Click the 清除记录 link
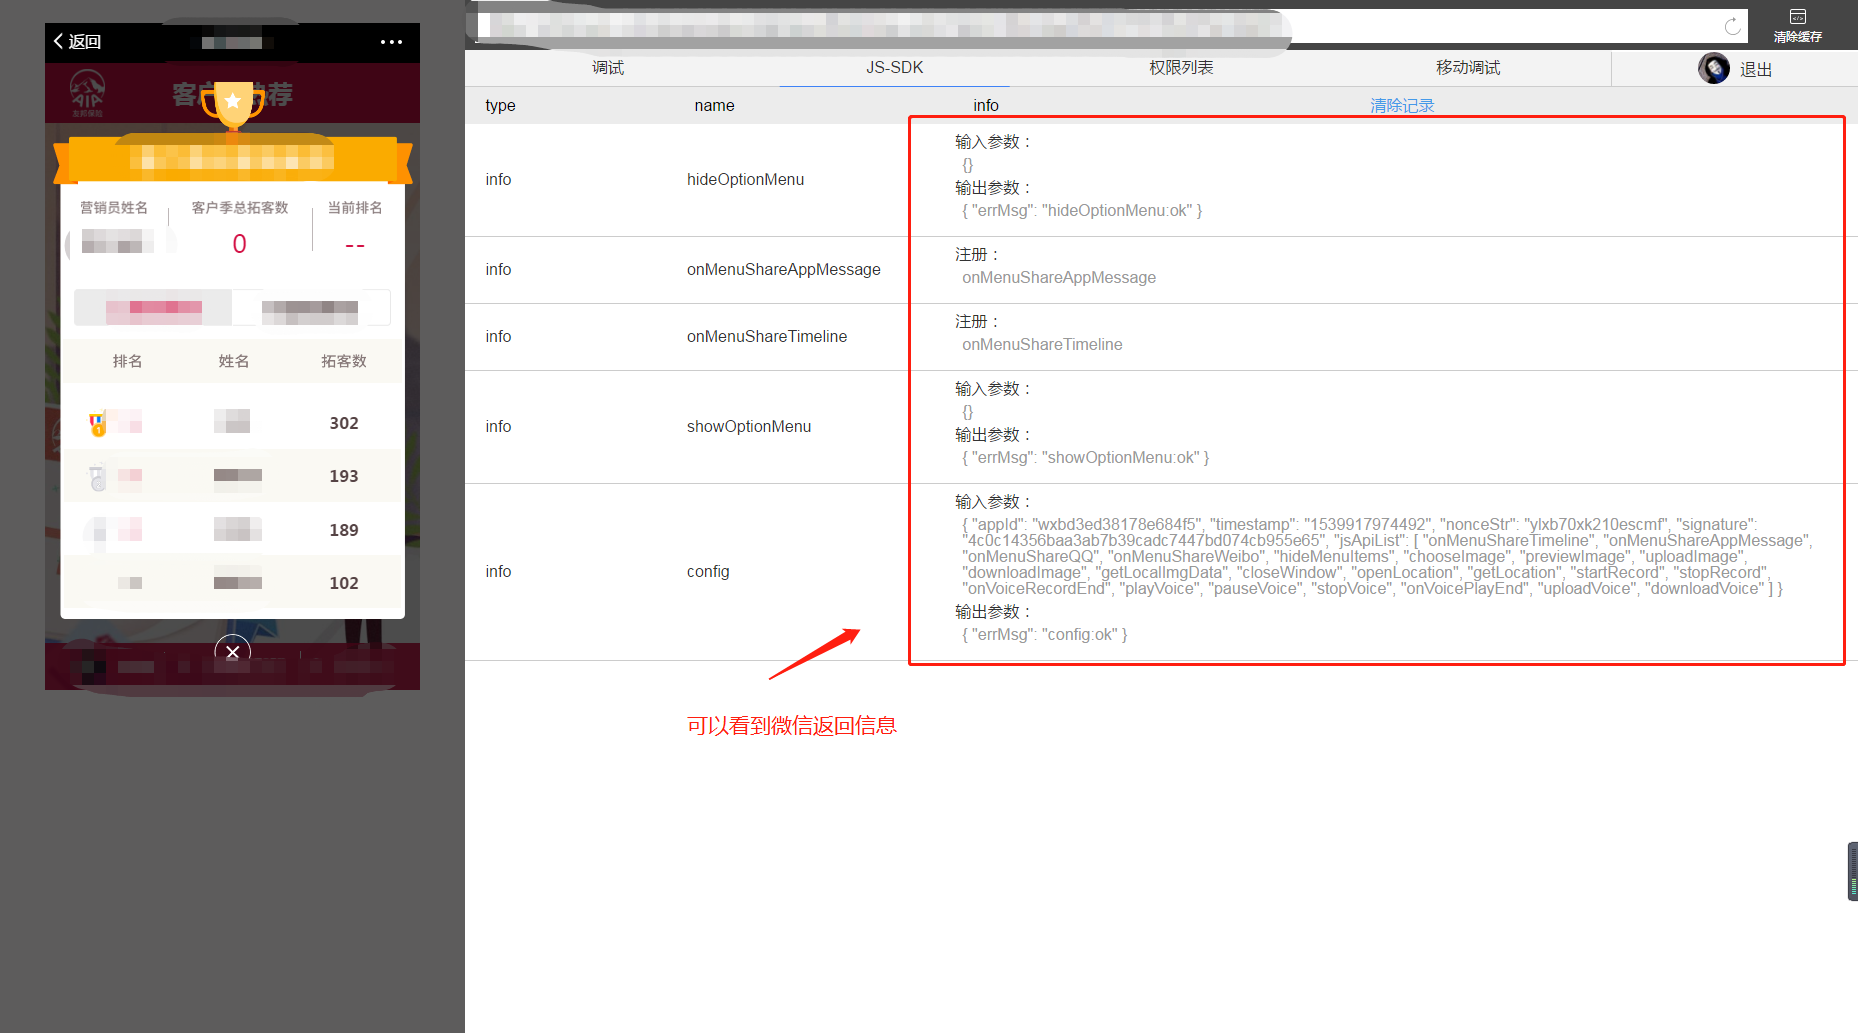1858x1033 pixels. pyautogui.click(x=1401, y=105)
